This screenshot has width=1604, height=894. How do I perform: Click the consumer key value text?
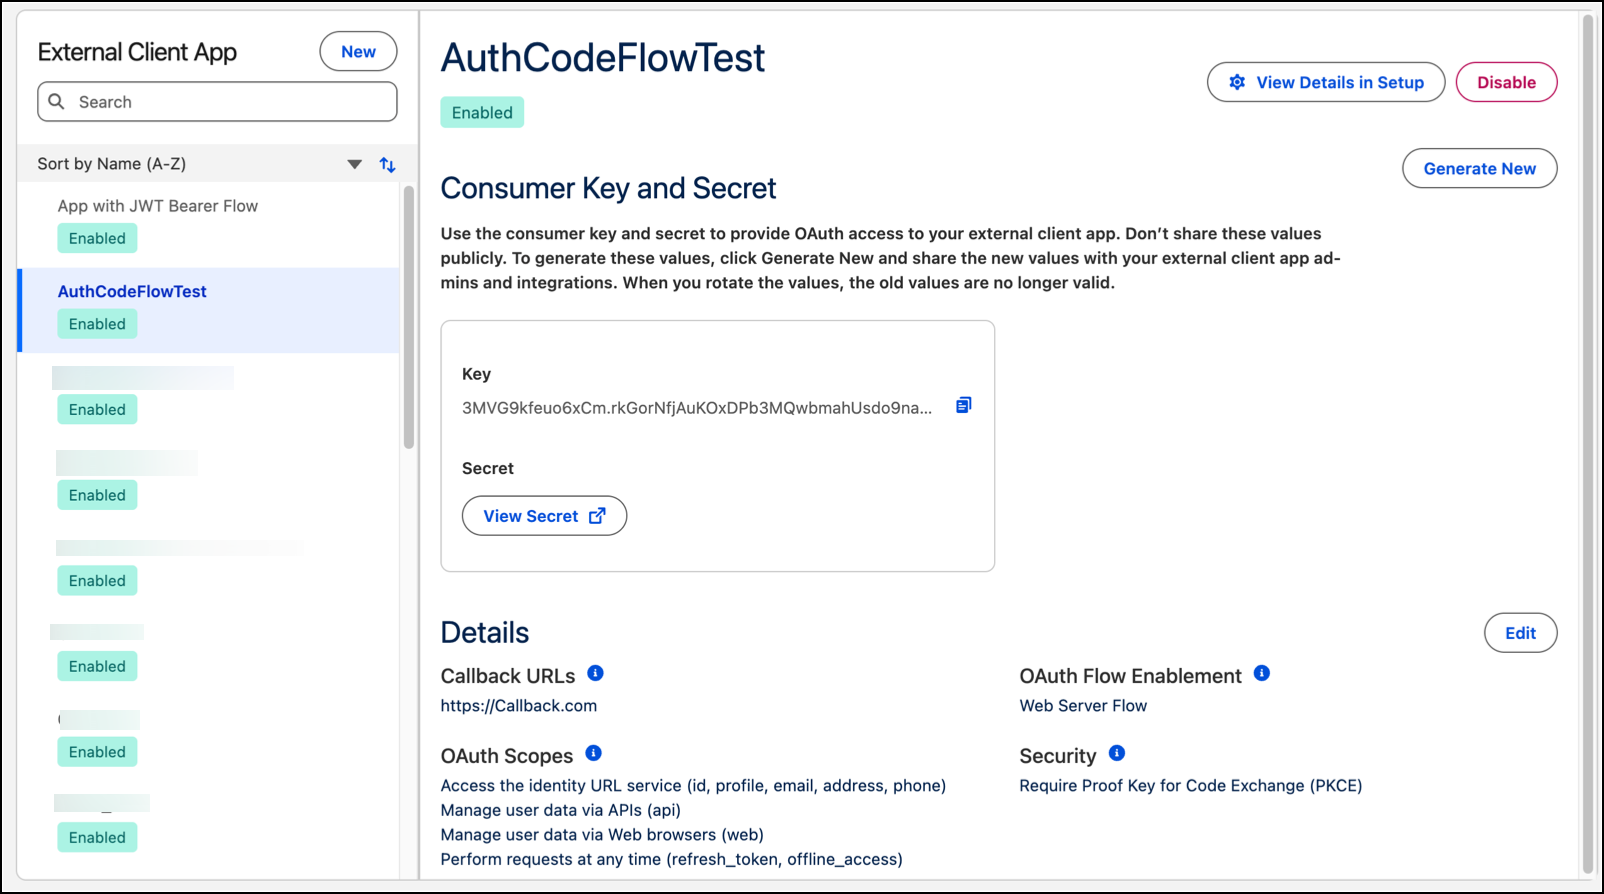click(697, 408)
